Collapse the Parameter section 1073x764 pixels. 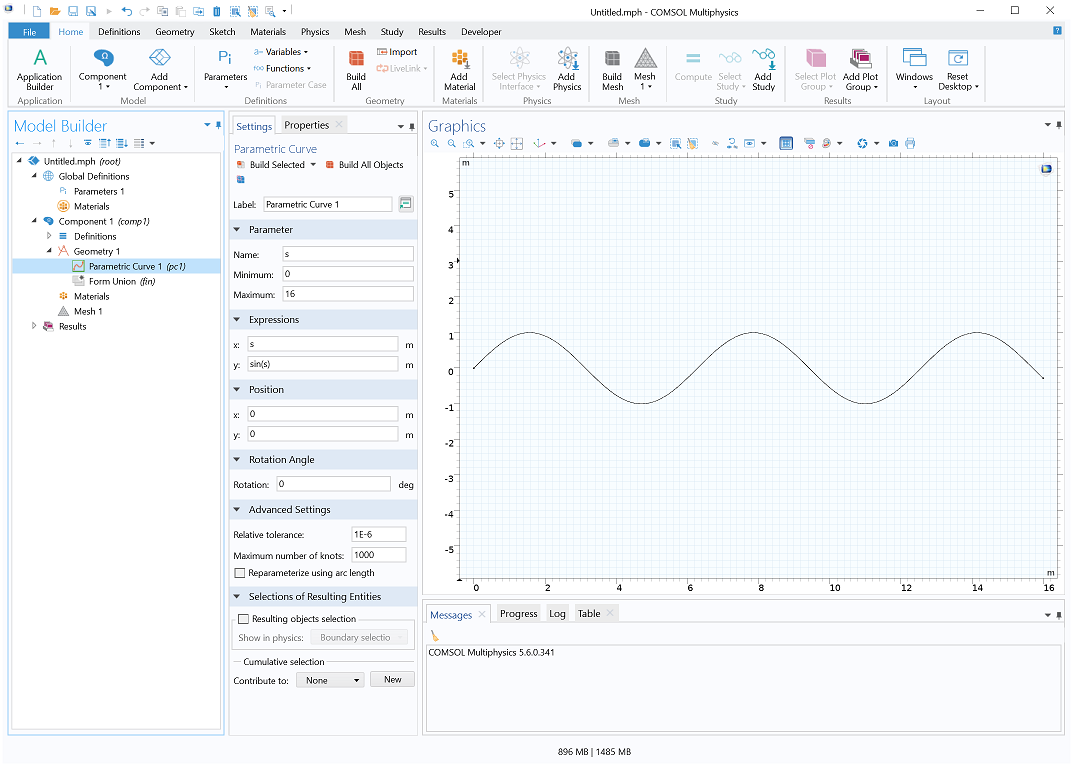[x=237, y=230]
